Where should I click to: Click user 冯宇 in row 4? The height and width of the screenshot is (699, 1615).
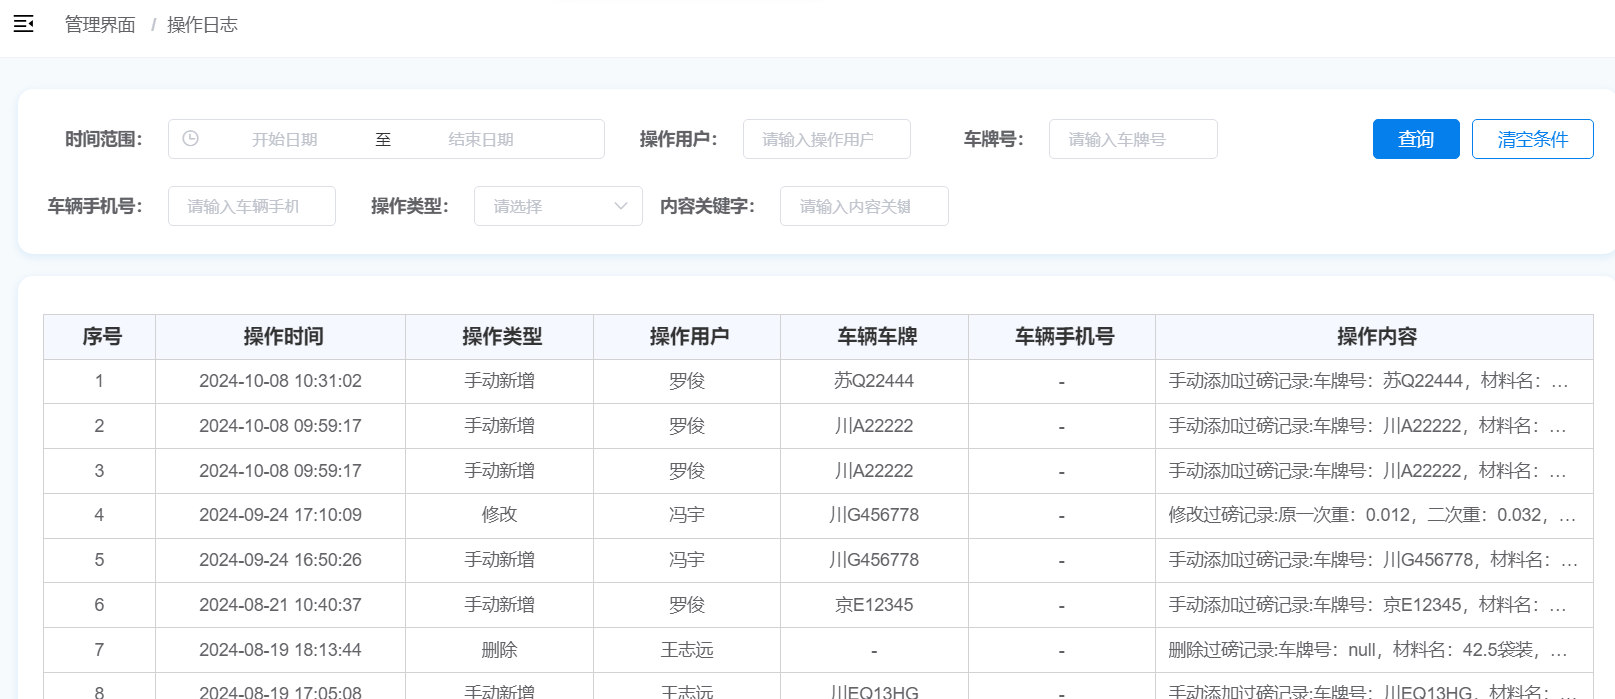click(687, 515)
